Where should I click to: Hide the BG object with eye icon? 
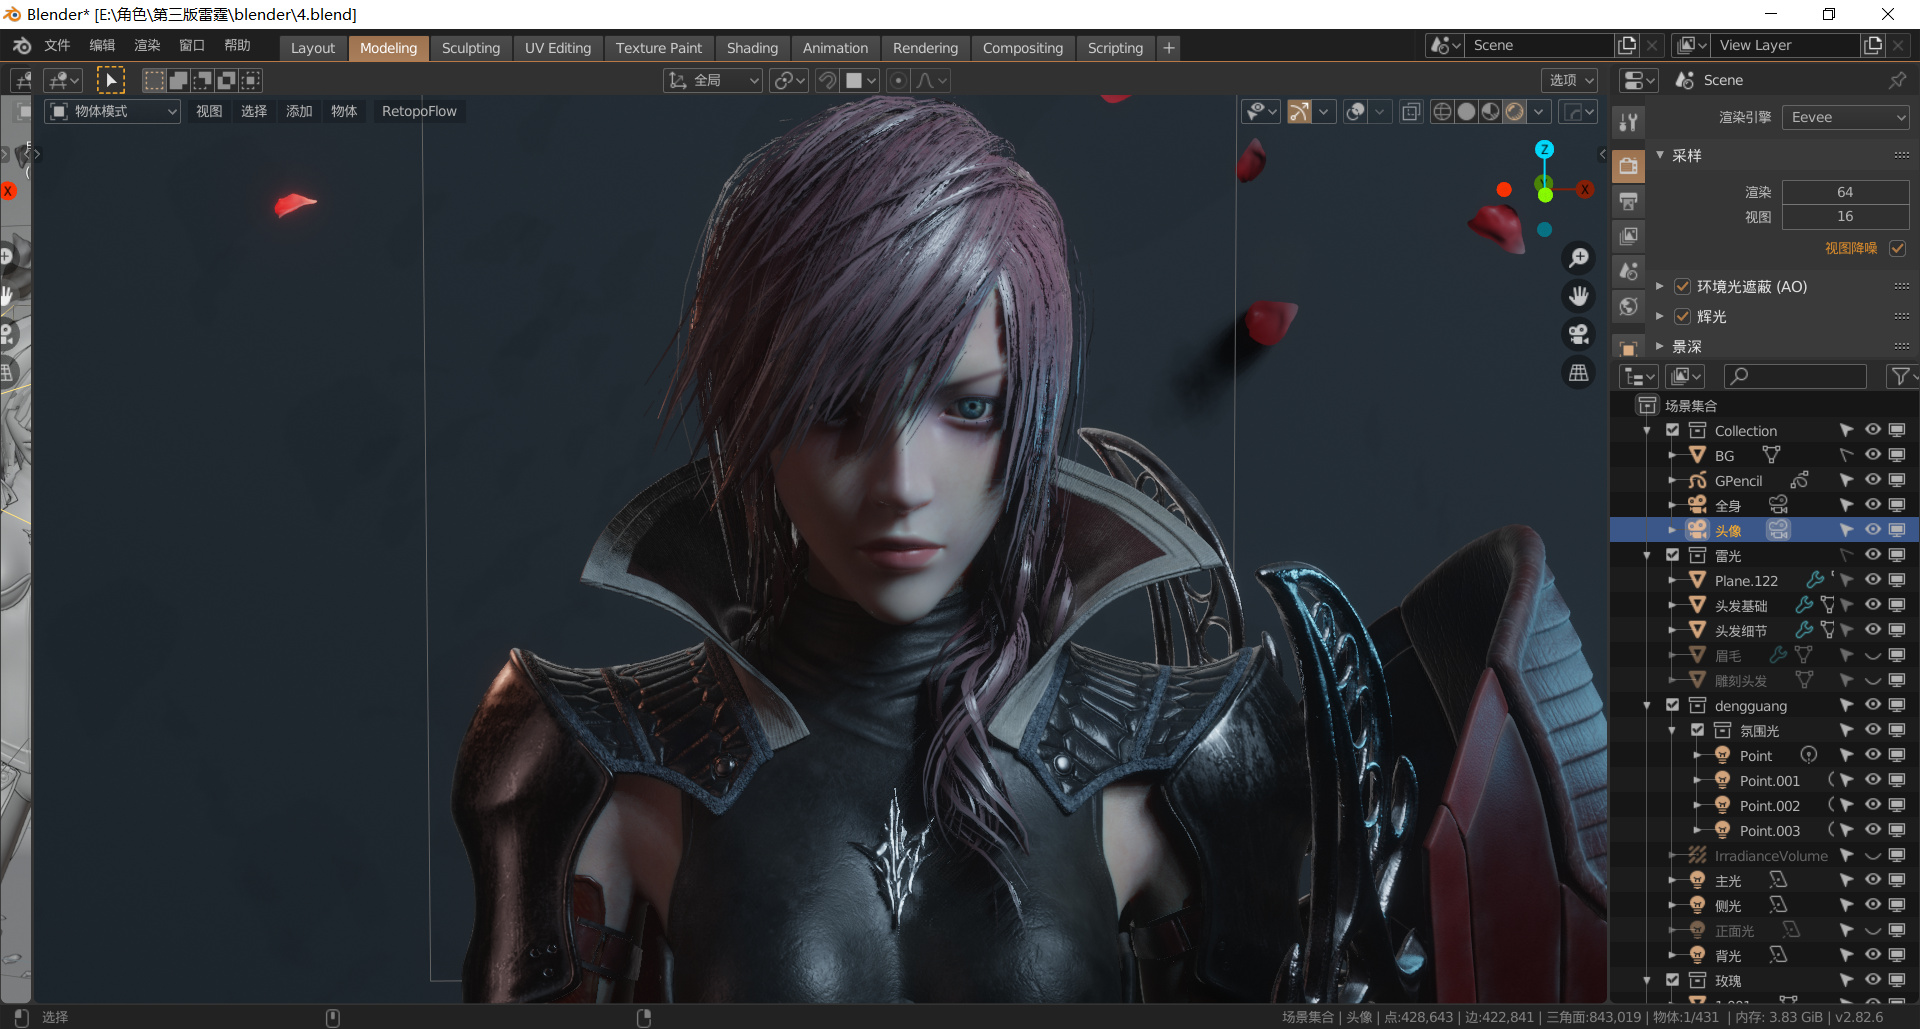click(1873, 455)
